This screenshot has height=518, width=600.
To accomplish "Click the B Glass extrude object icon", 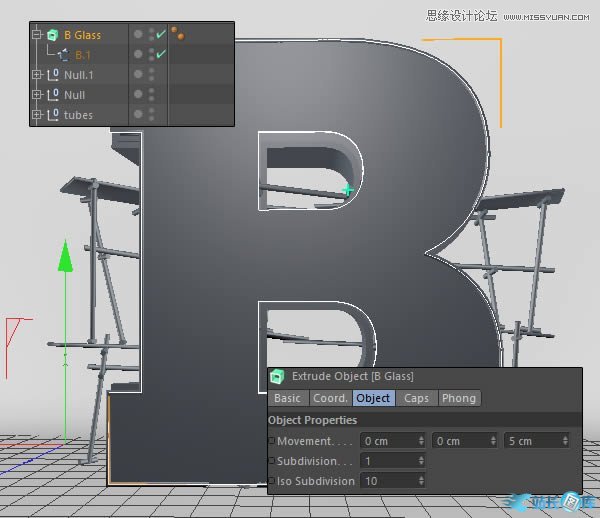I will point(53,35).
